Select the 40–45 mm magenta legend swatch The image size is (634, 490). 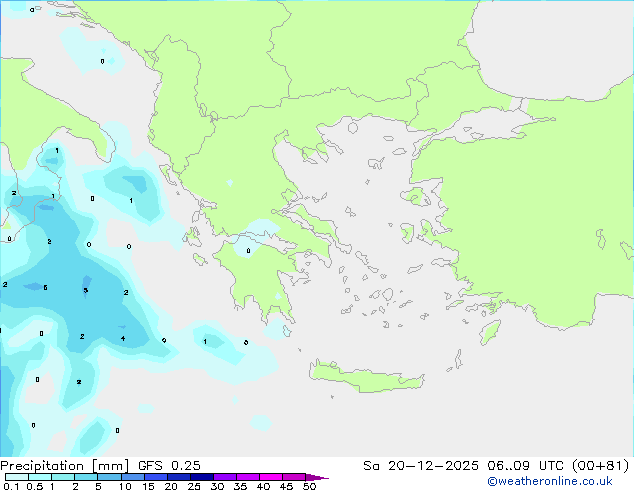pyautogui.click(x=271, y=477)
